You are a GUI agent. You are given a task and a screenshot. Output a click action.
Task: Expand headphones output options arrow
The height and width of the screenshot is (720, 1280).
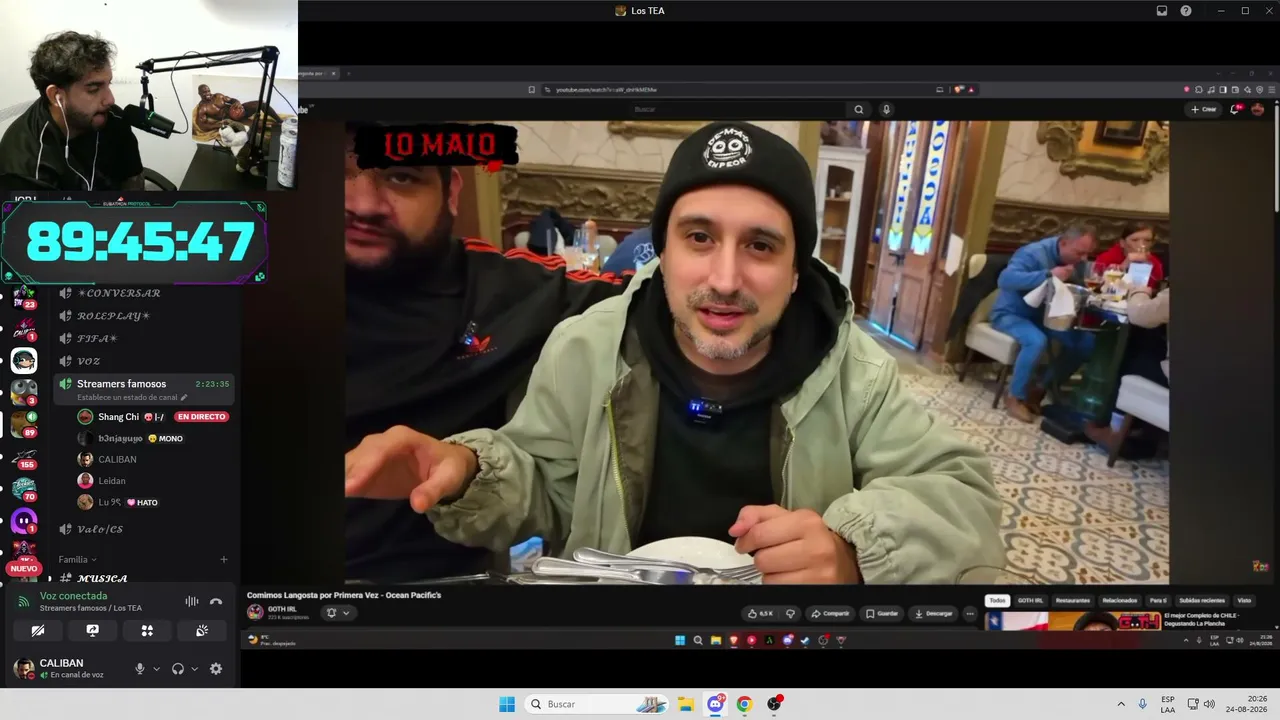tap(194, 669)
